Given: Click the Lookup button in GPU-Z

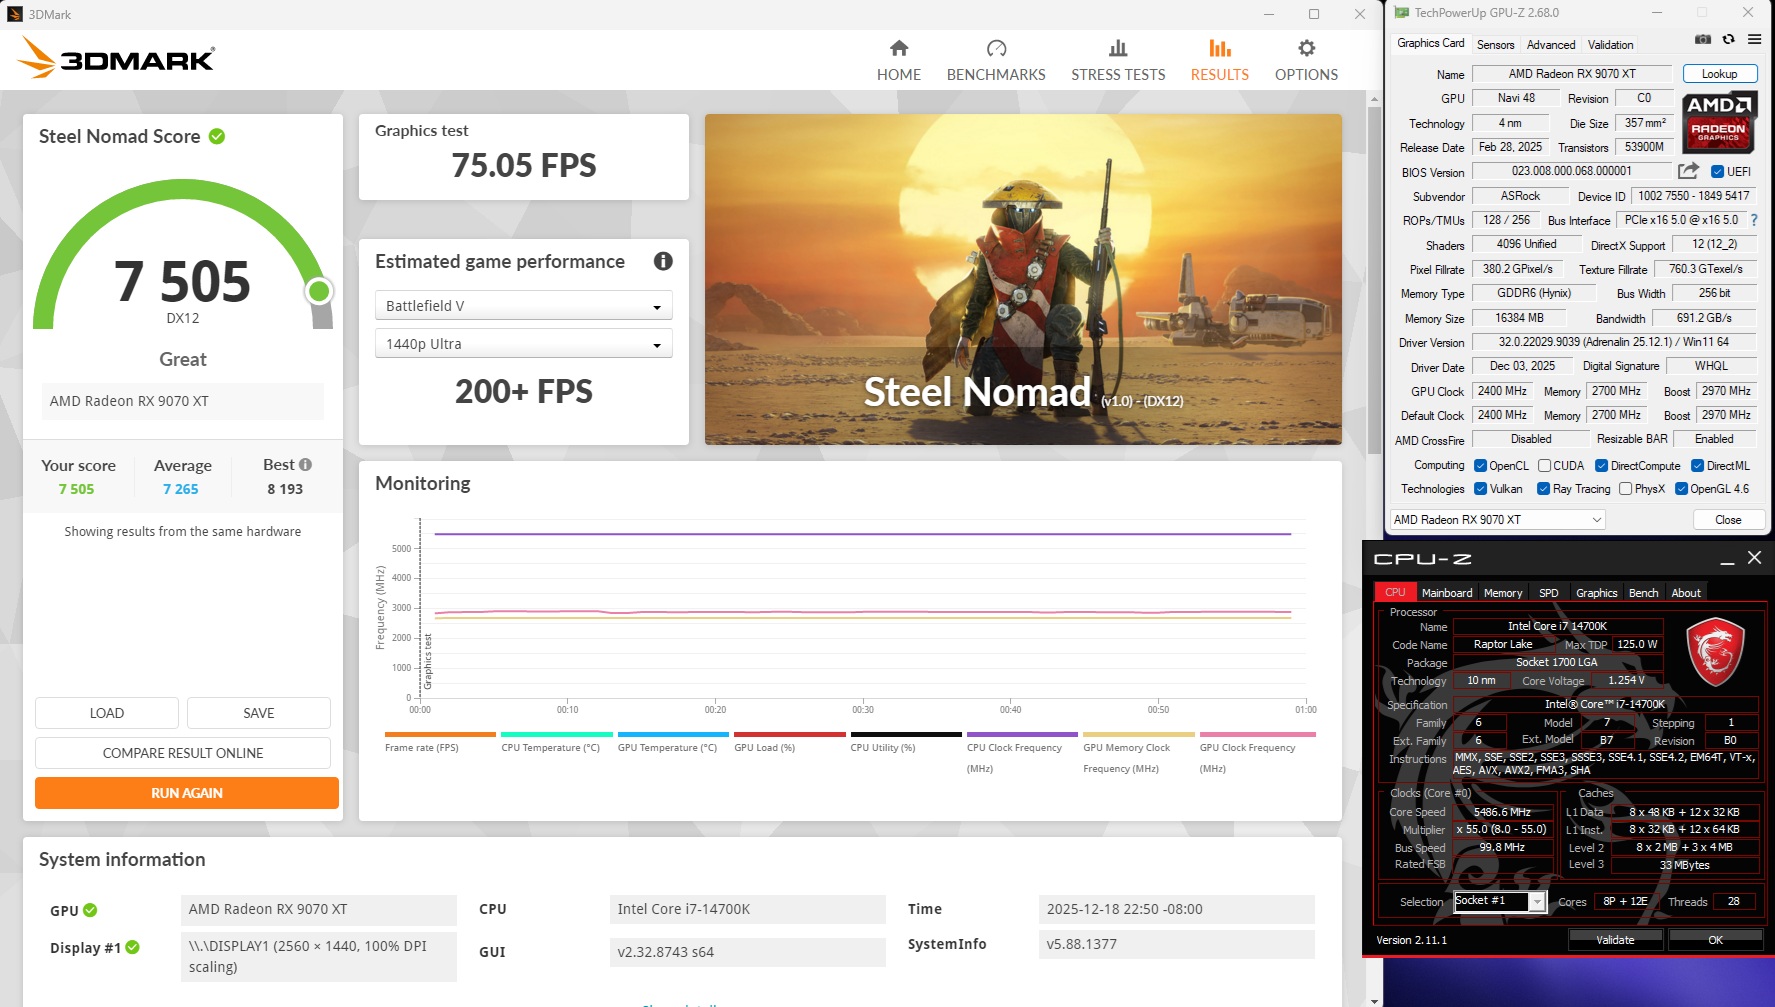Looking at the screenshot, I should 1719,74.
